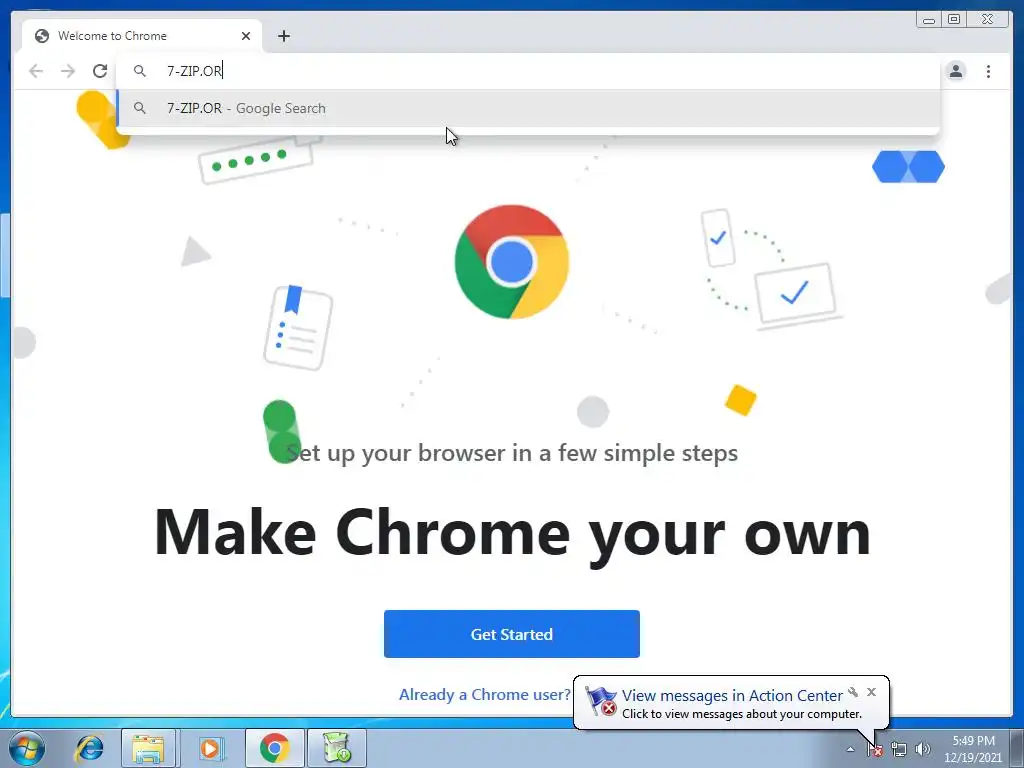Open a new tab with the plus button
The width and height of the screenshot is (1024, 768).
point(283,36)
